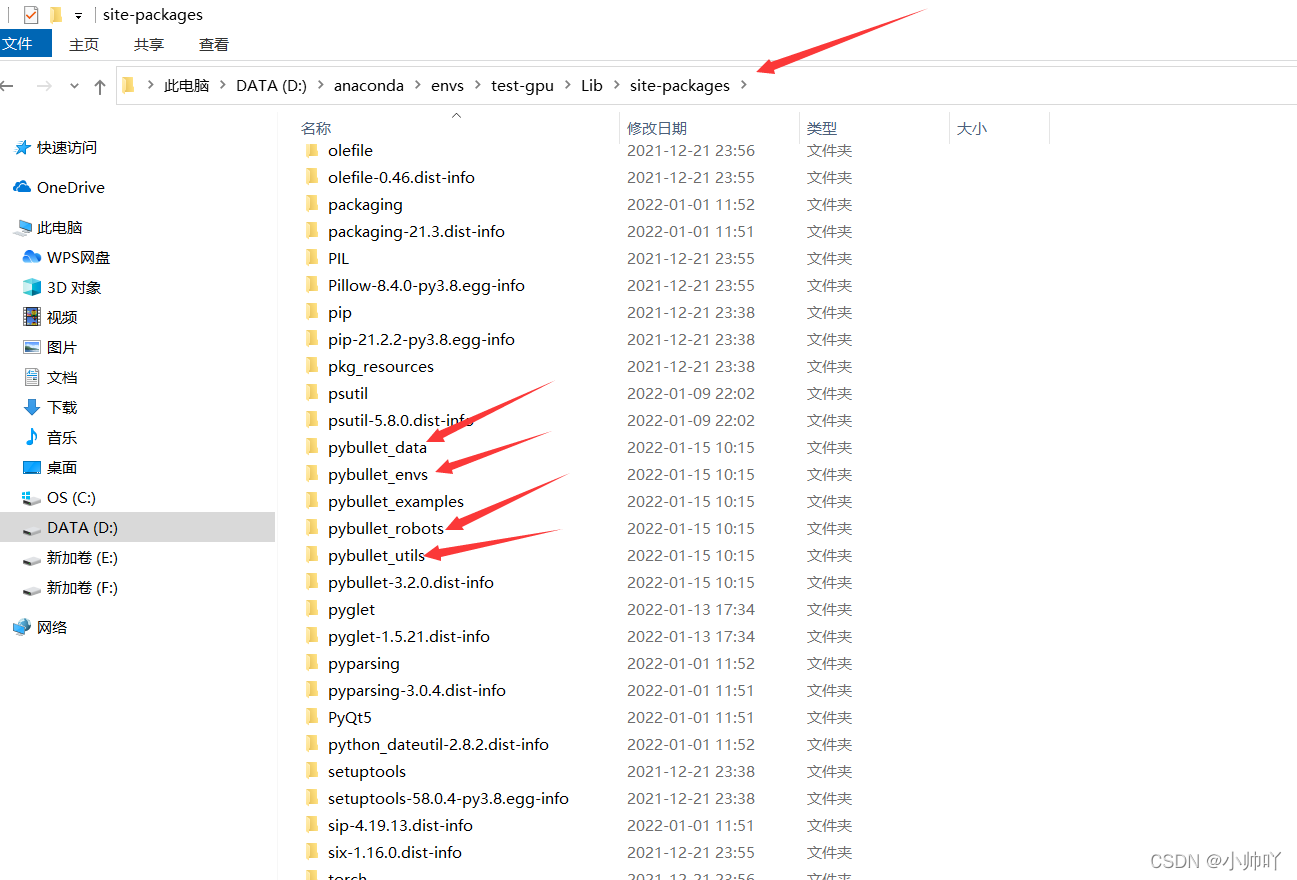Click the packaging folder icon
The width and height of the screenshot is (1297, 880).
point(312,204)
